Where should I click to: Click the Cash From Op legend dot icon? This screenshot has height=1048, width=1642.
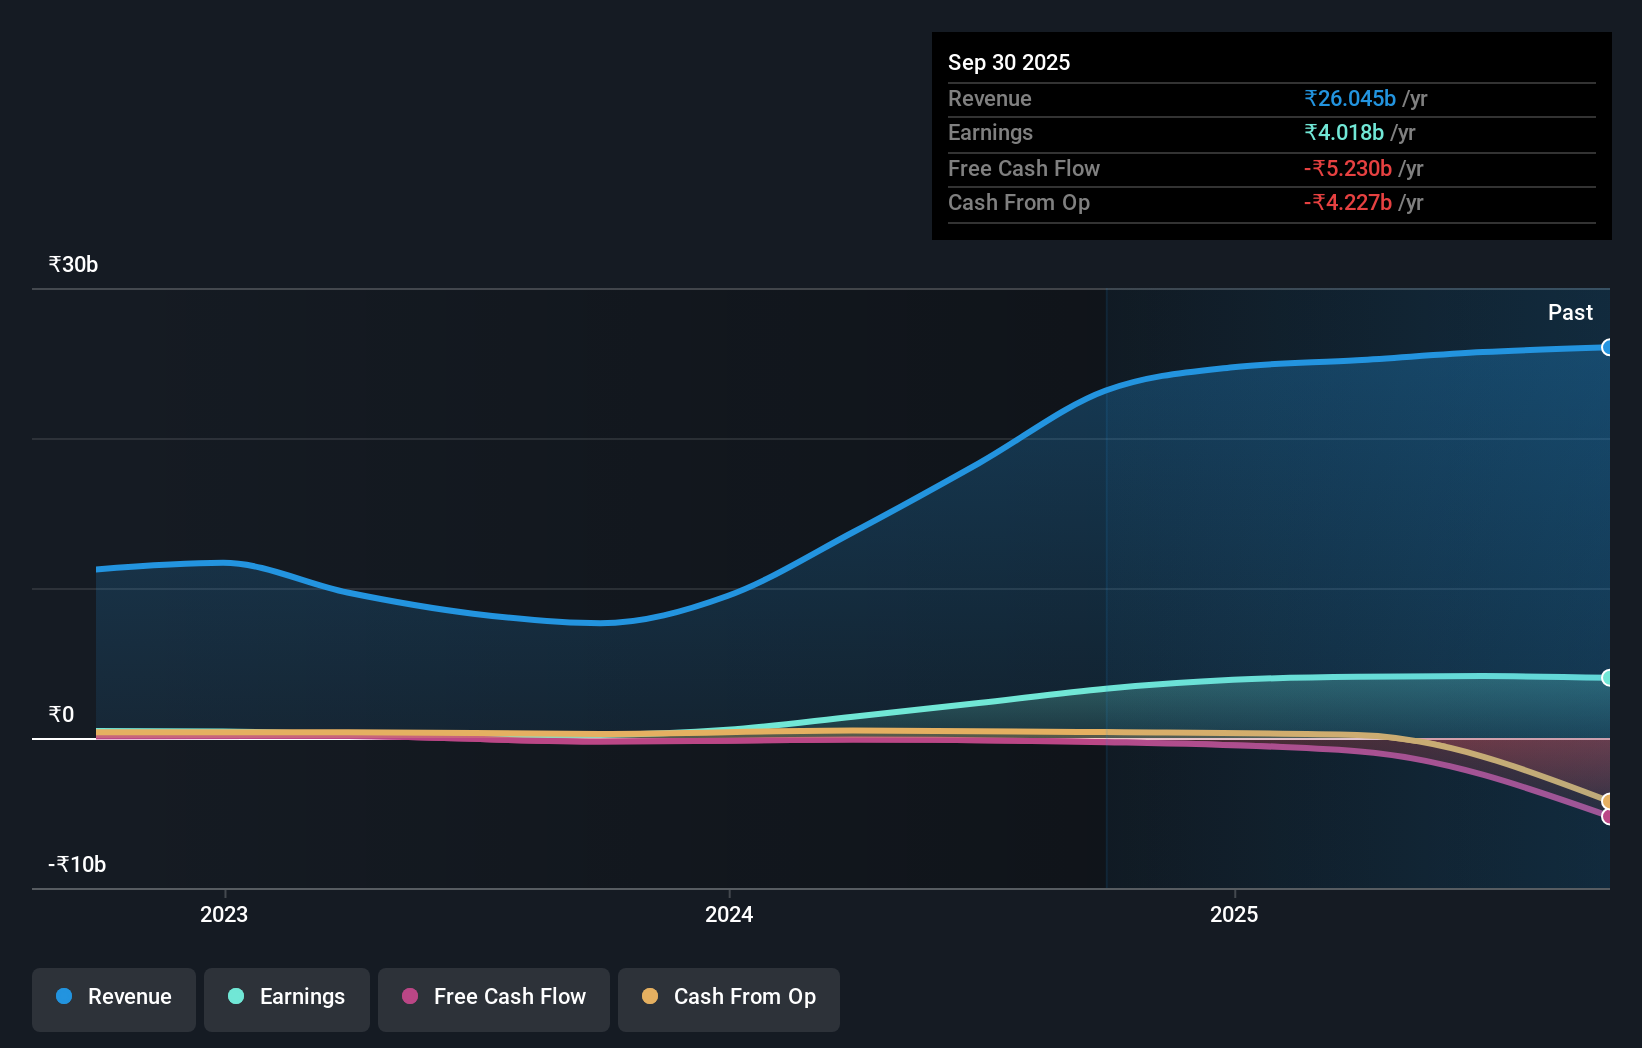650,997
